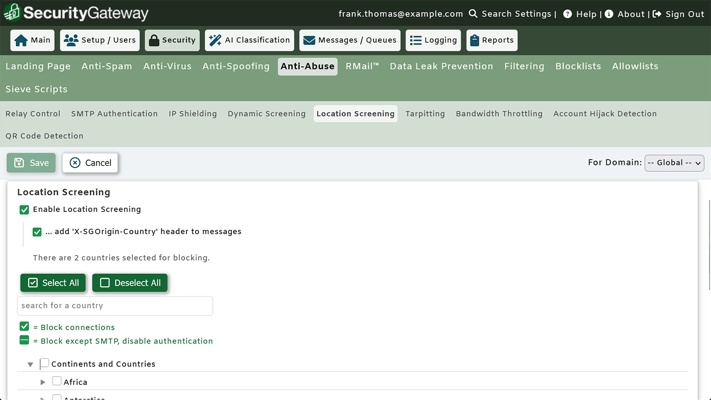
Task: Check the Africa checkbox
Action: pos(57,381)
